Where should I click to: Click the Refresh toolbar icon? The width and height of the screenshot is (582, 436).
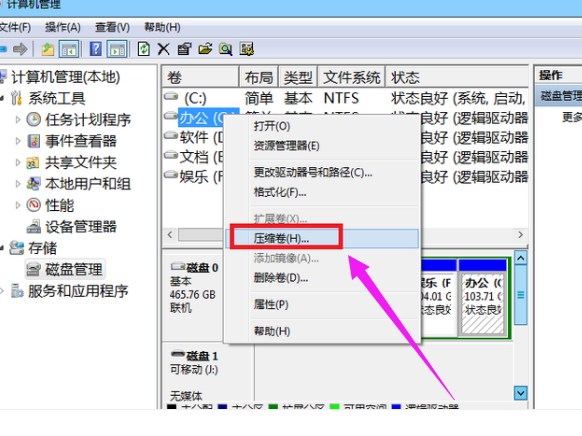[x=144, y=49]
